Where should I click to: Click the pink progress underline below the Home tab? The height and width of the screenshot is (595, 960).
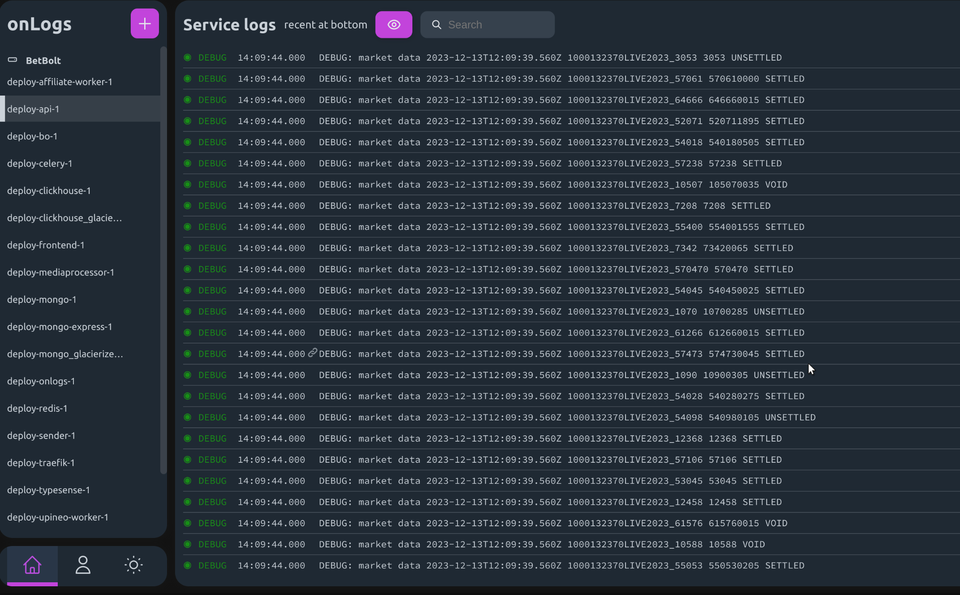point(31,584)
